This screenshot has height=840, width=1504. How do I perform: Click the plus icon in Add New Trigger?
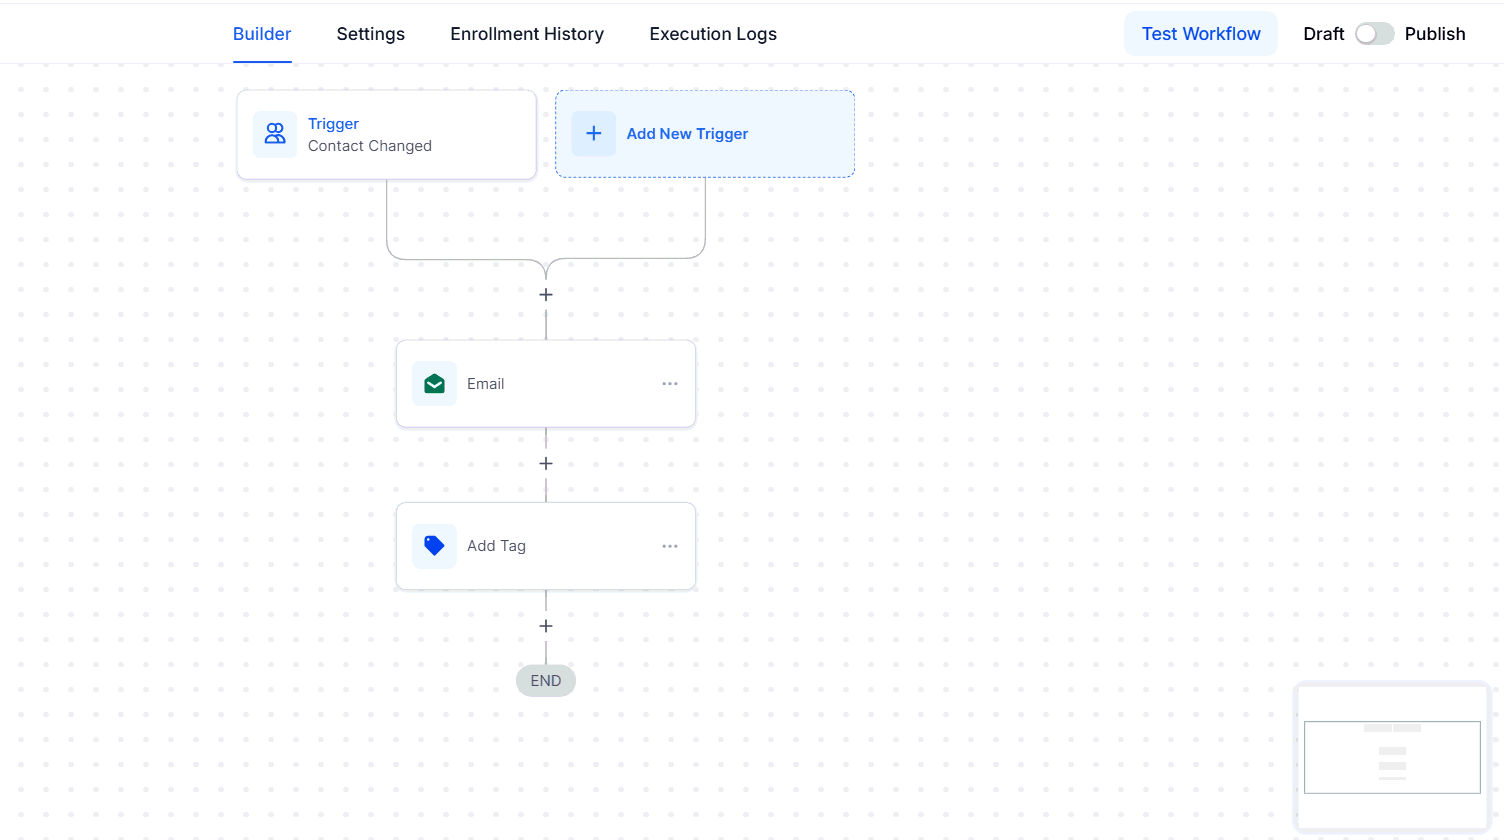594,134
